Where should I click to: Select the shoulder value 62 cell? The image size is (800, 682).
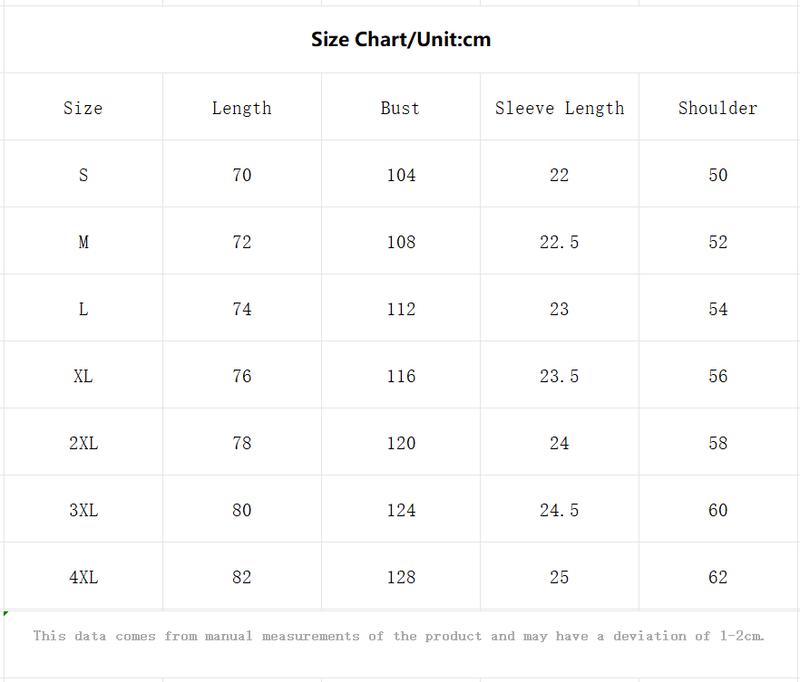[x=718, y=576]
